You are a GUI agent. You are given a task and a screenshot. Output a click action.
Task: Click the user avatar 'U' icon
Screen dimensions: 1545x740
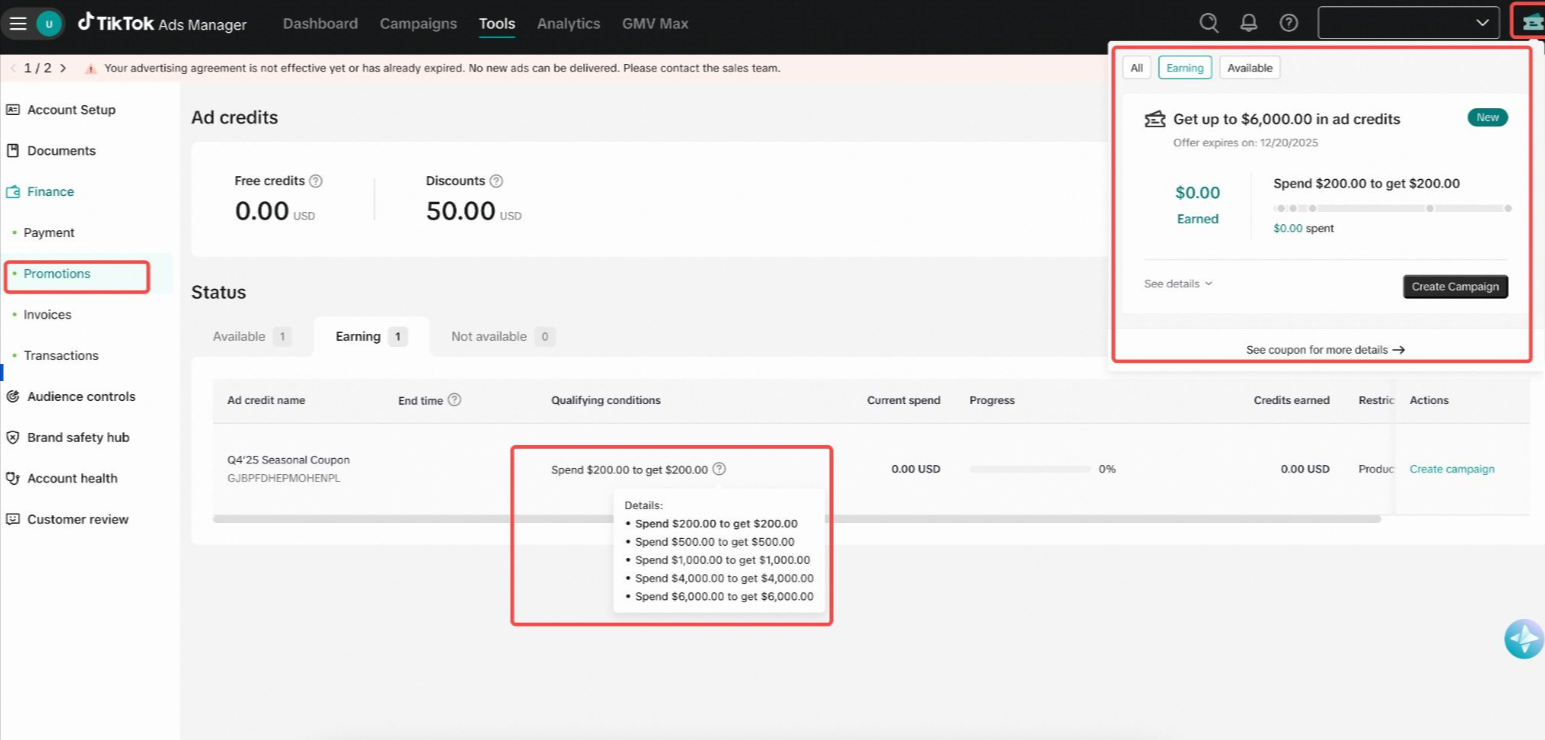pyautogui.click(x=48, y=23)
